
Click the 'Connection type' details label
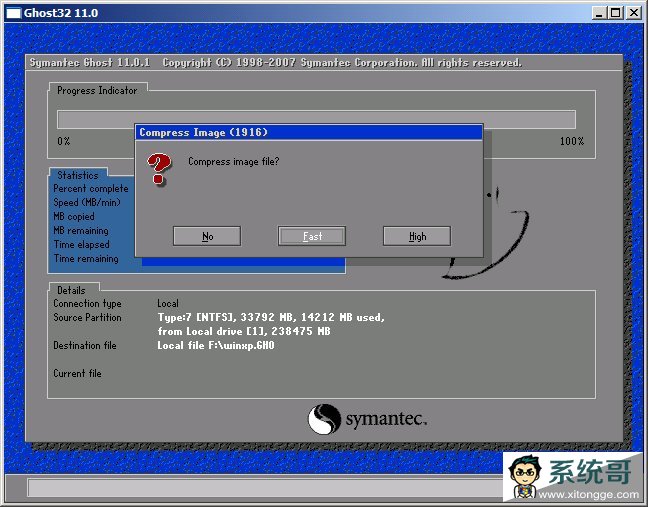pos(88,304)
